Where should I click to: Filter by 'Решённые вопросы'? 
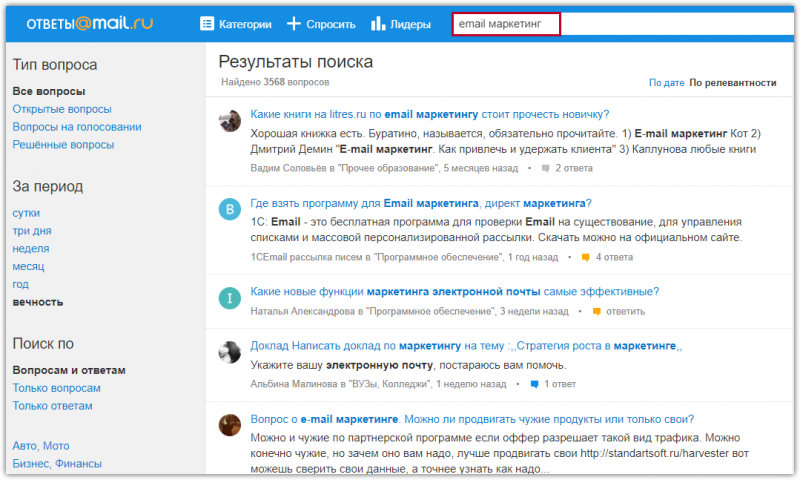(x=63, y=145)
